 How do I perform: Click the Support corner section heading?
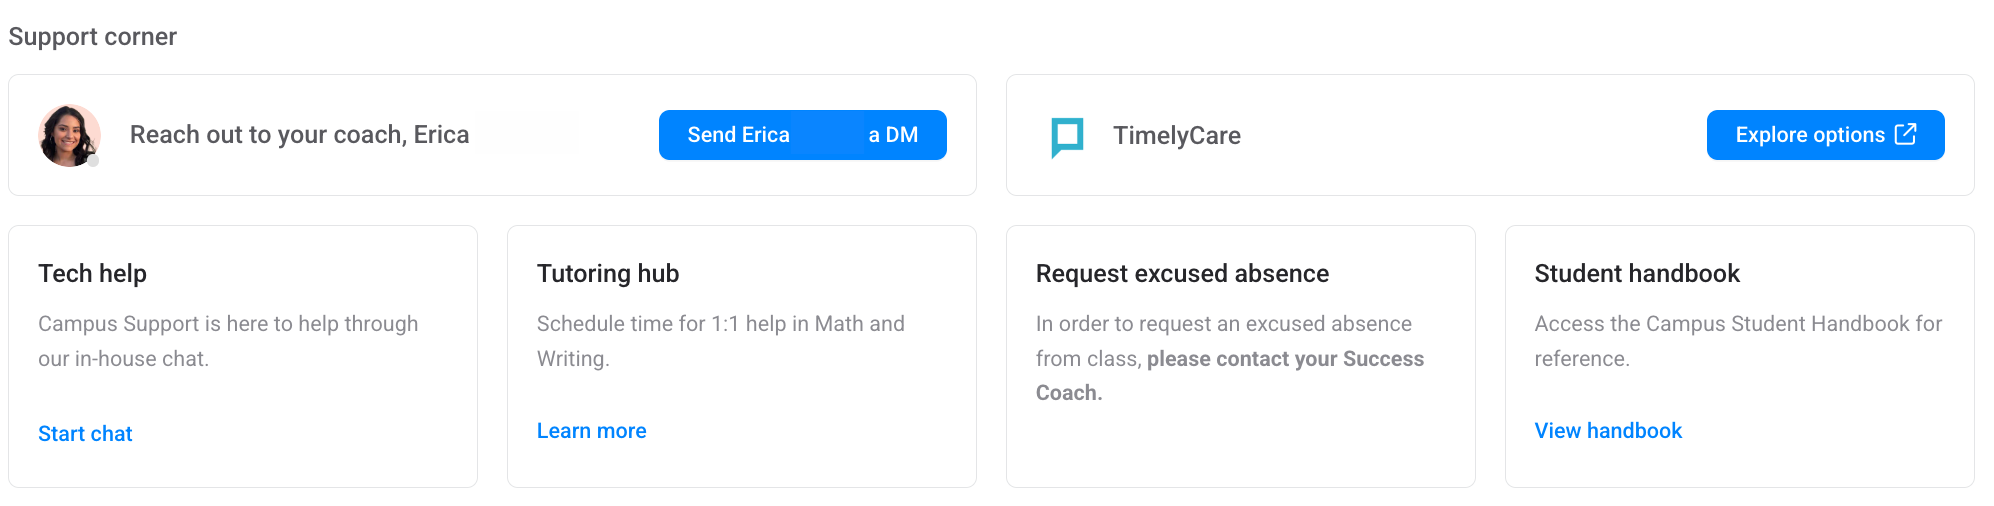click(92, 37)
